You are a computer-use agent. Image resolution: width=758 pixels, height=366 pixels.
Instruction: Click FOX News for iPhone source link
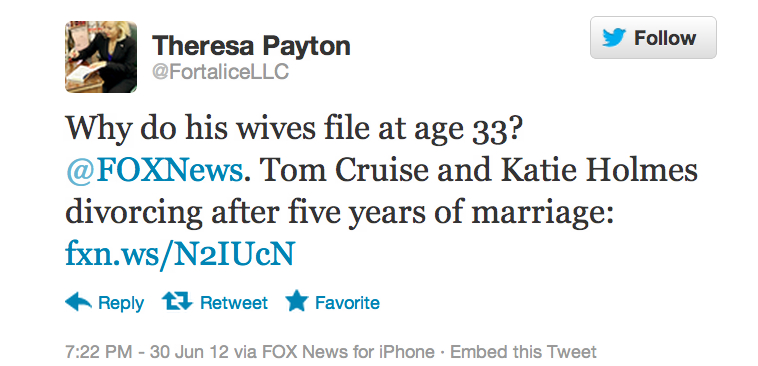(348, 351)
